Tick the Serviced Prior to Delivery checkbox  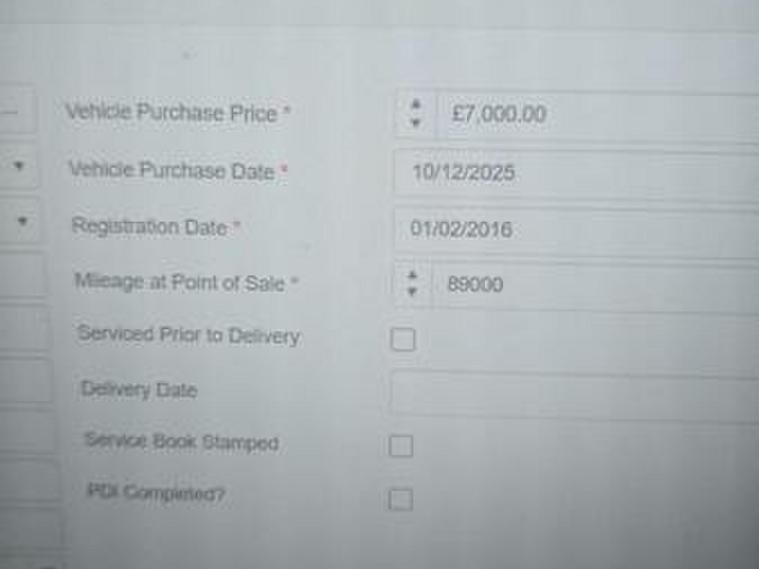[402, 340]
